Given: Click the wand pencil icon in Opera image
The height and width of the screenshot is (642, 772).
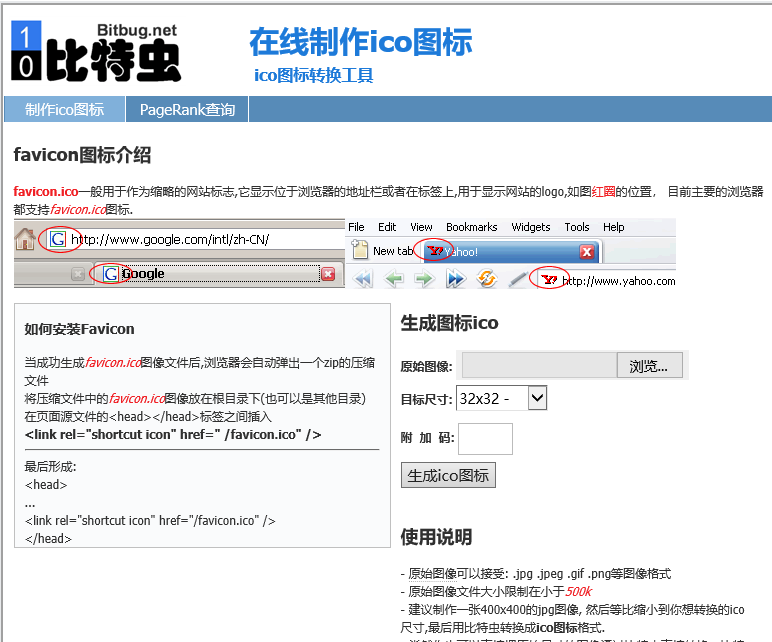Looking at the screenshot, I should click(518, 279).
